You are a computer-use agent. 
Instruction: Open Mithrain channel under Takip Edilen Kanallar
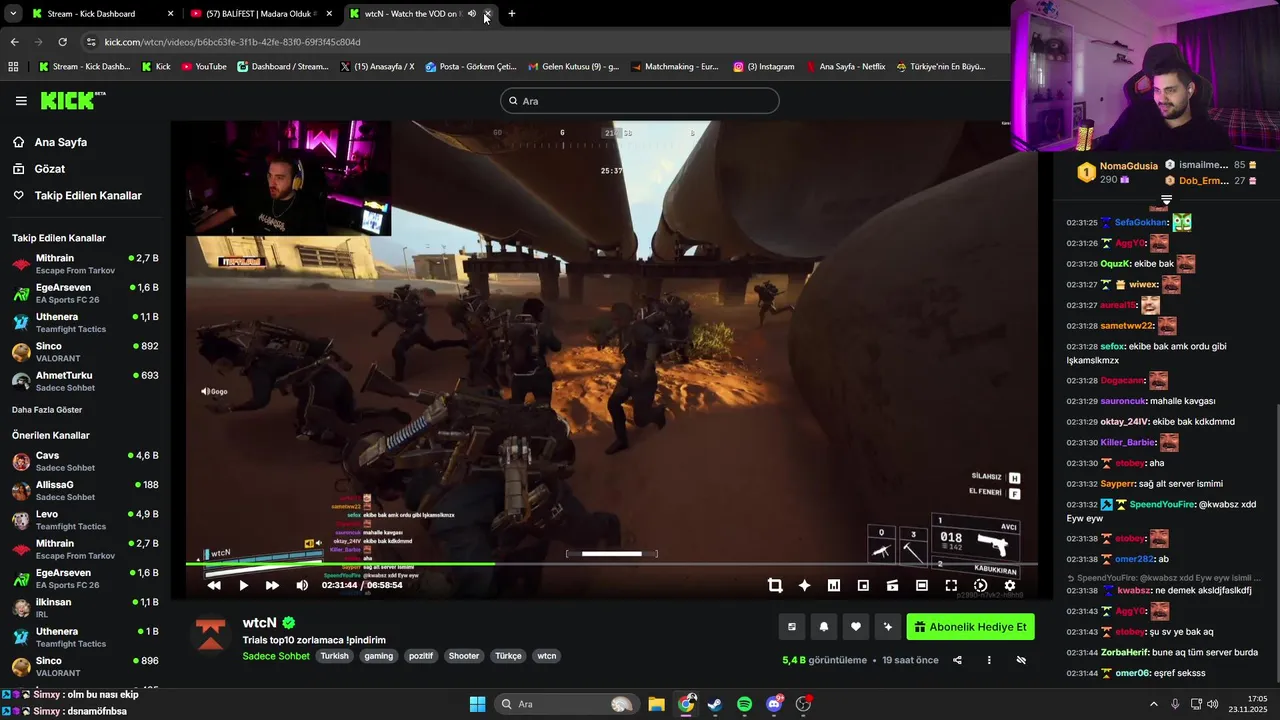pyautogui.click(x=85, y=264)
